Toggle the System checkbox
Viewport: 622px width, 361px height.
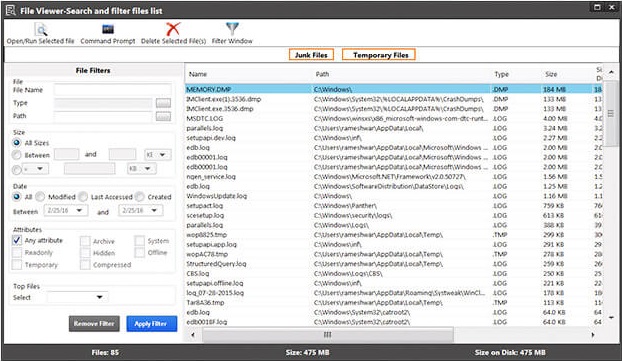coord(140,241)
